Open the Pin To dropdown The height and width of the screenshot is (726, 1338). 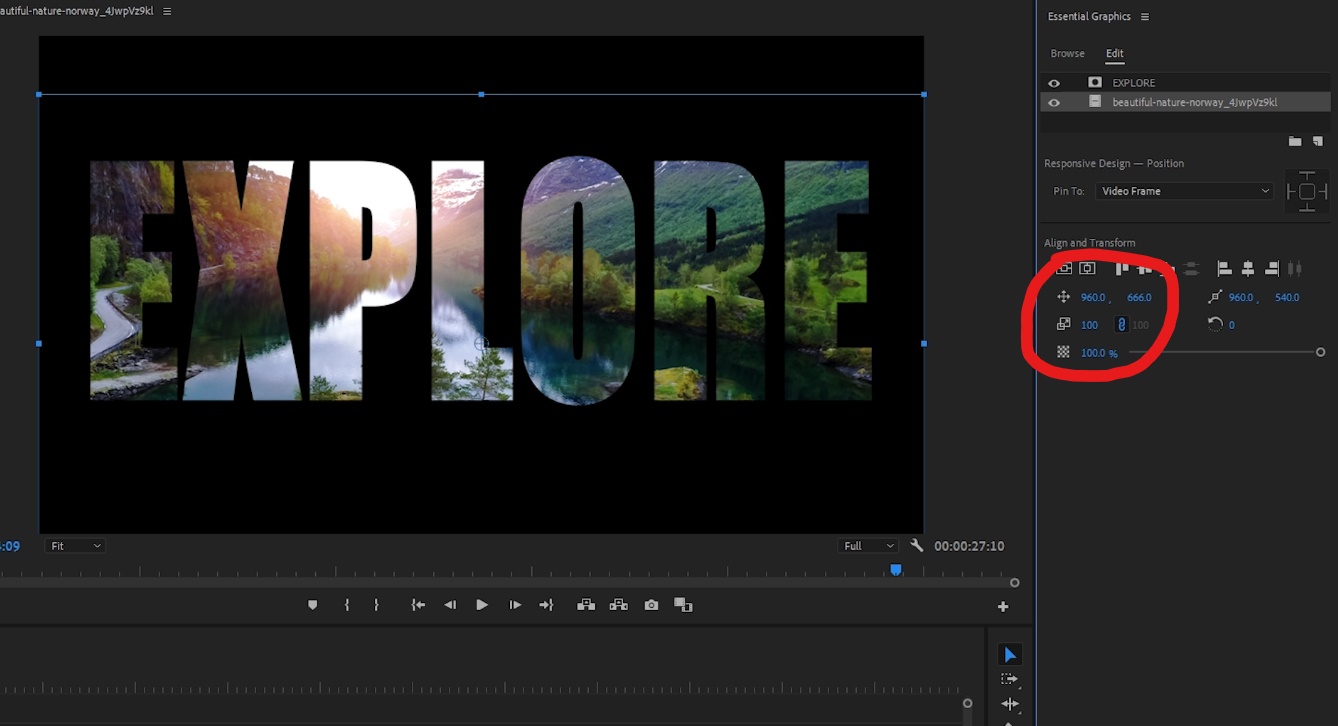pos(1184,191)
